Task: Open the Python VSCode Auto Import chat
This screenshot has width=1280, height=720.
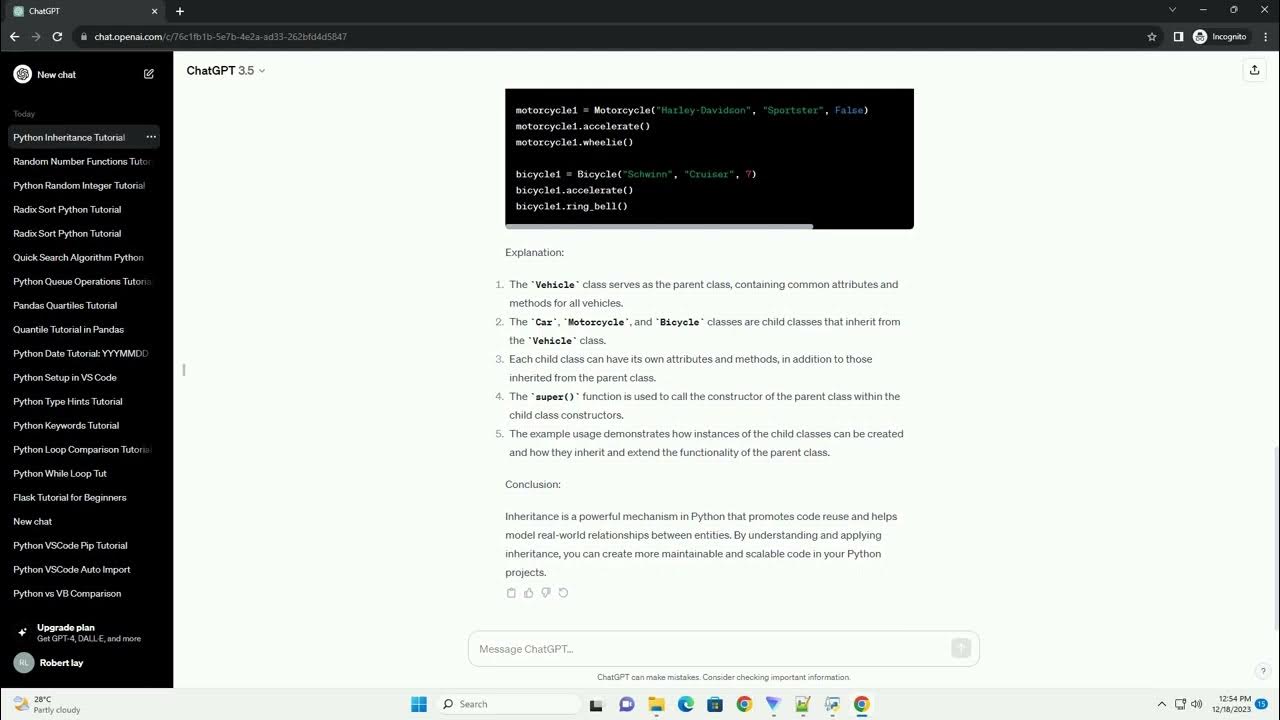Action: pyautogui.click(x=85, y=569)
